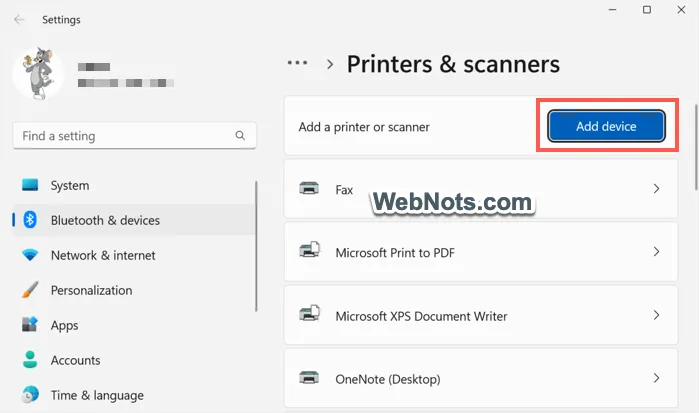Click the Bluetooth icon in sidebar
The image size is (699, 413).
[30, 219]
